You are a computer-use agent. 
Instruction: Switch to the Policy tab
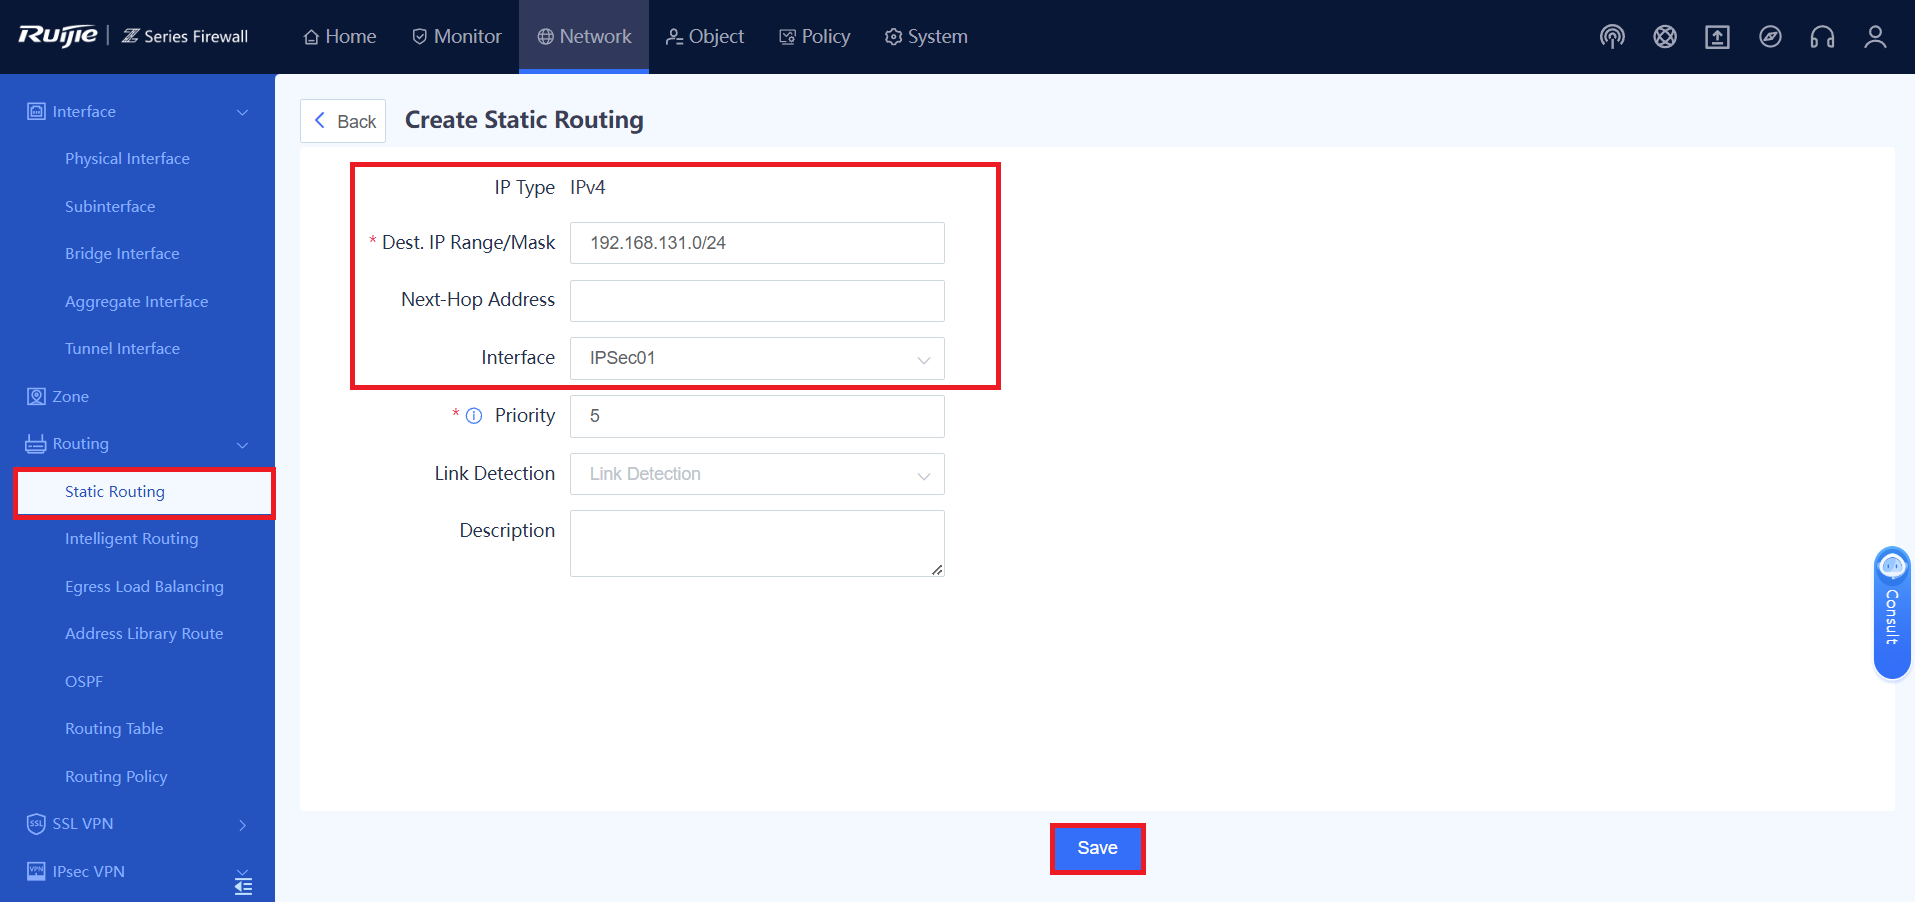tap(815, 37)
